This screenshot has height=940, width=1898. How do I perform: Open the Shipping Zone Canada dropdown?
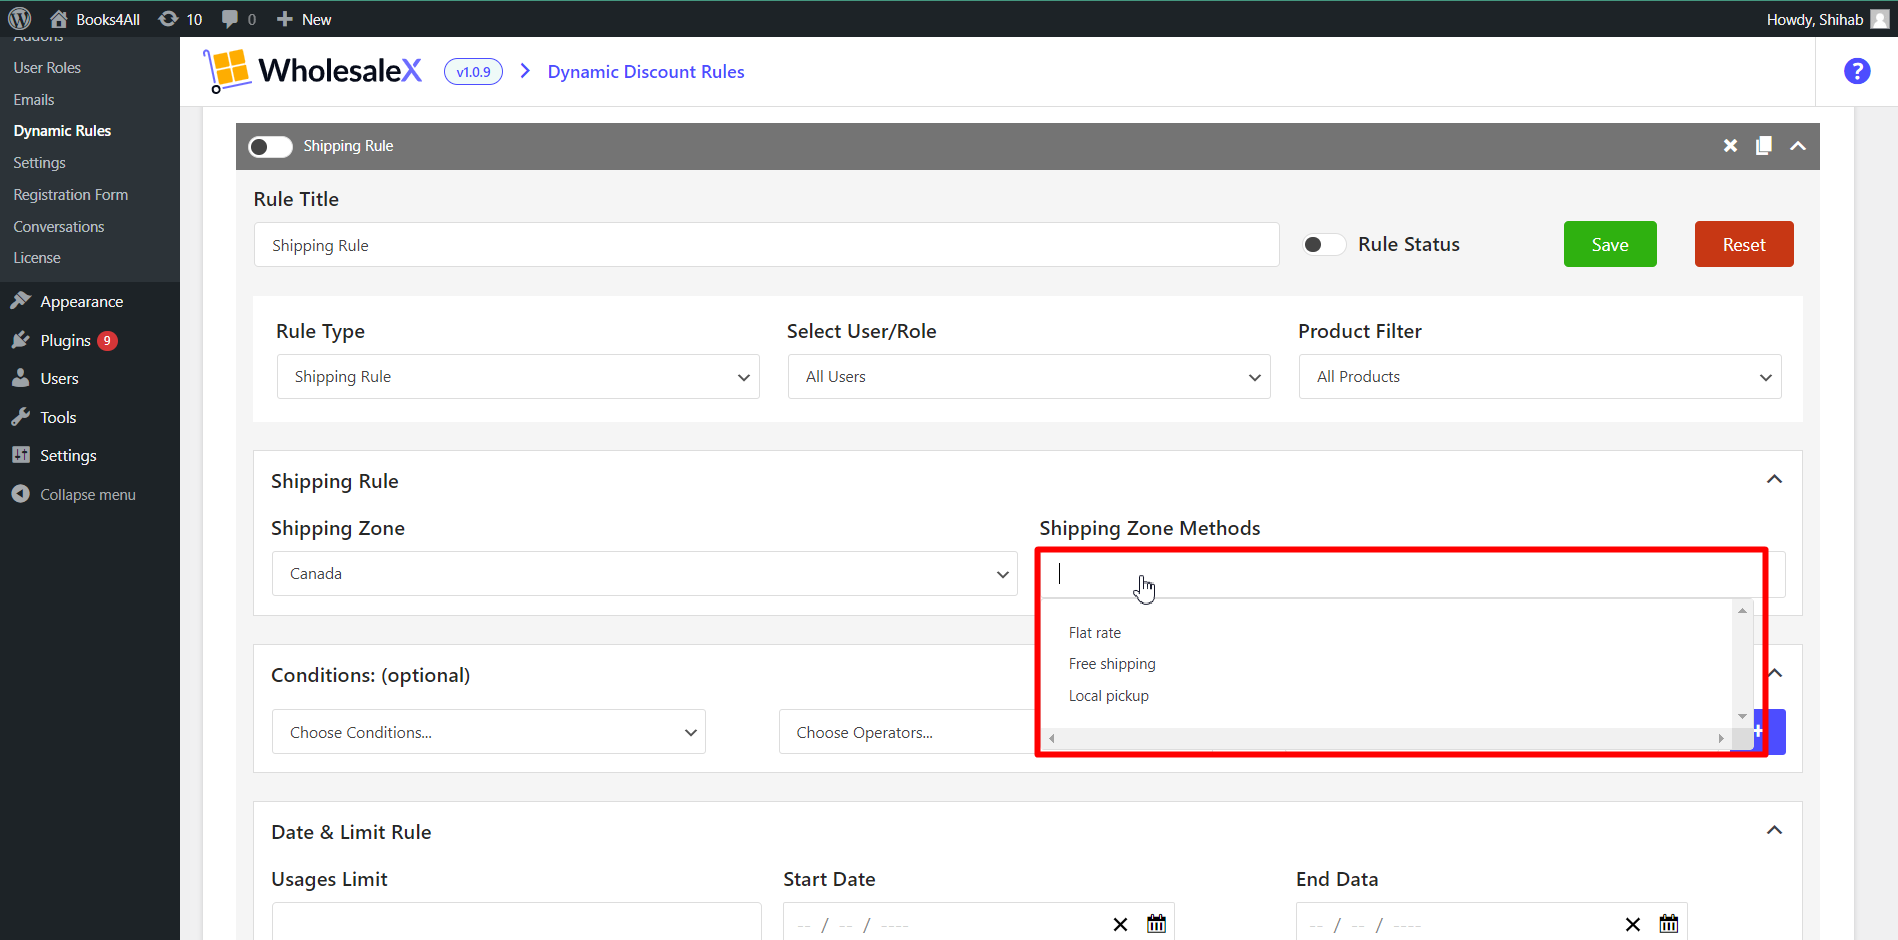(x=644, y=574)
